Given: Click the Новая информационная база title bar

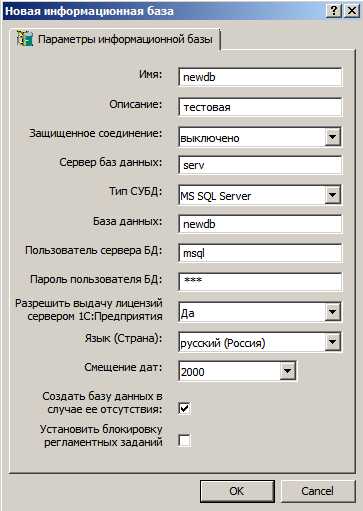Looking at the screenshot, I should coord(163,11).
